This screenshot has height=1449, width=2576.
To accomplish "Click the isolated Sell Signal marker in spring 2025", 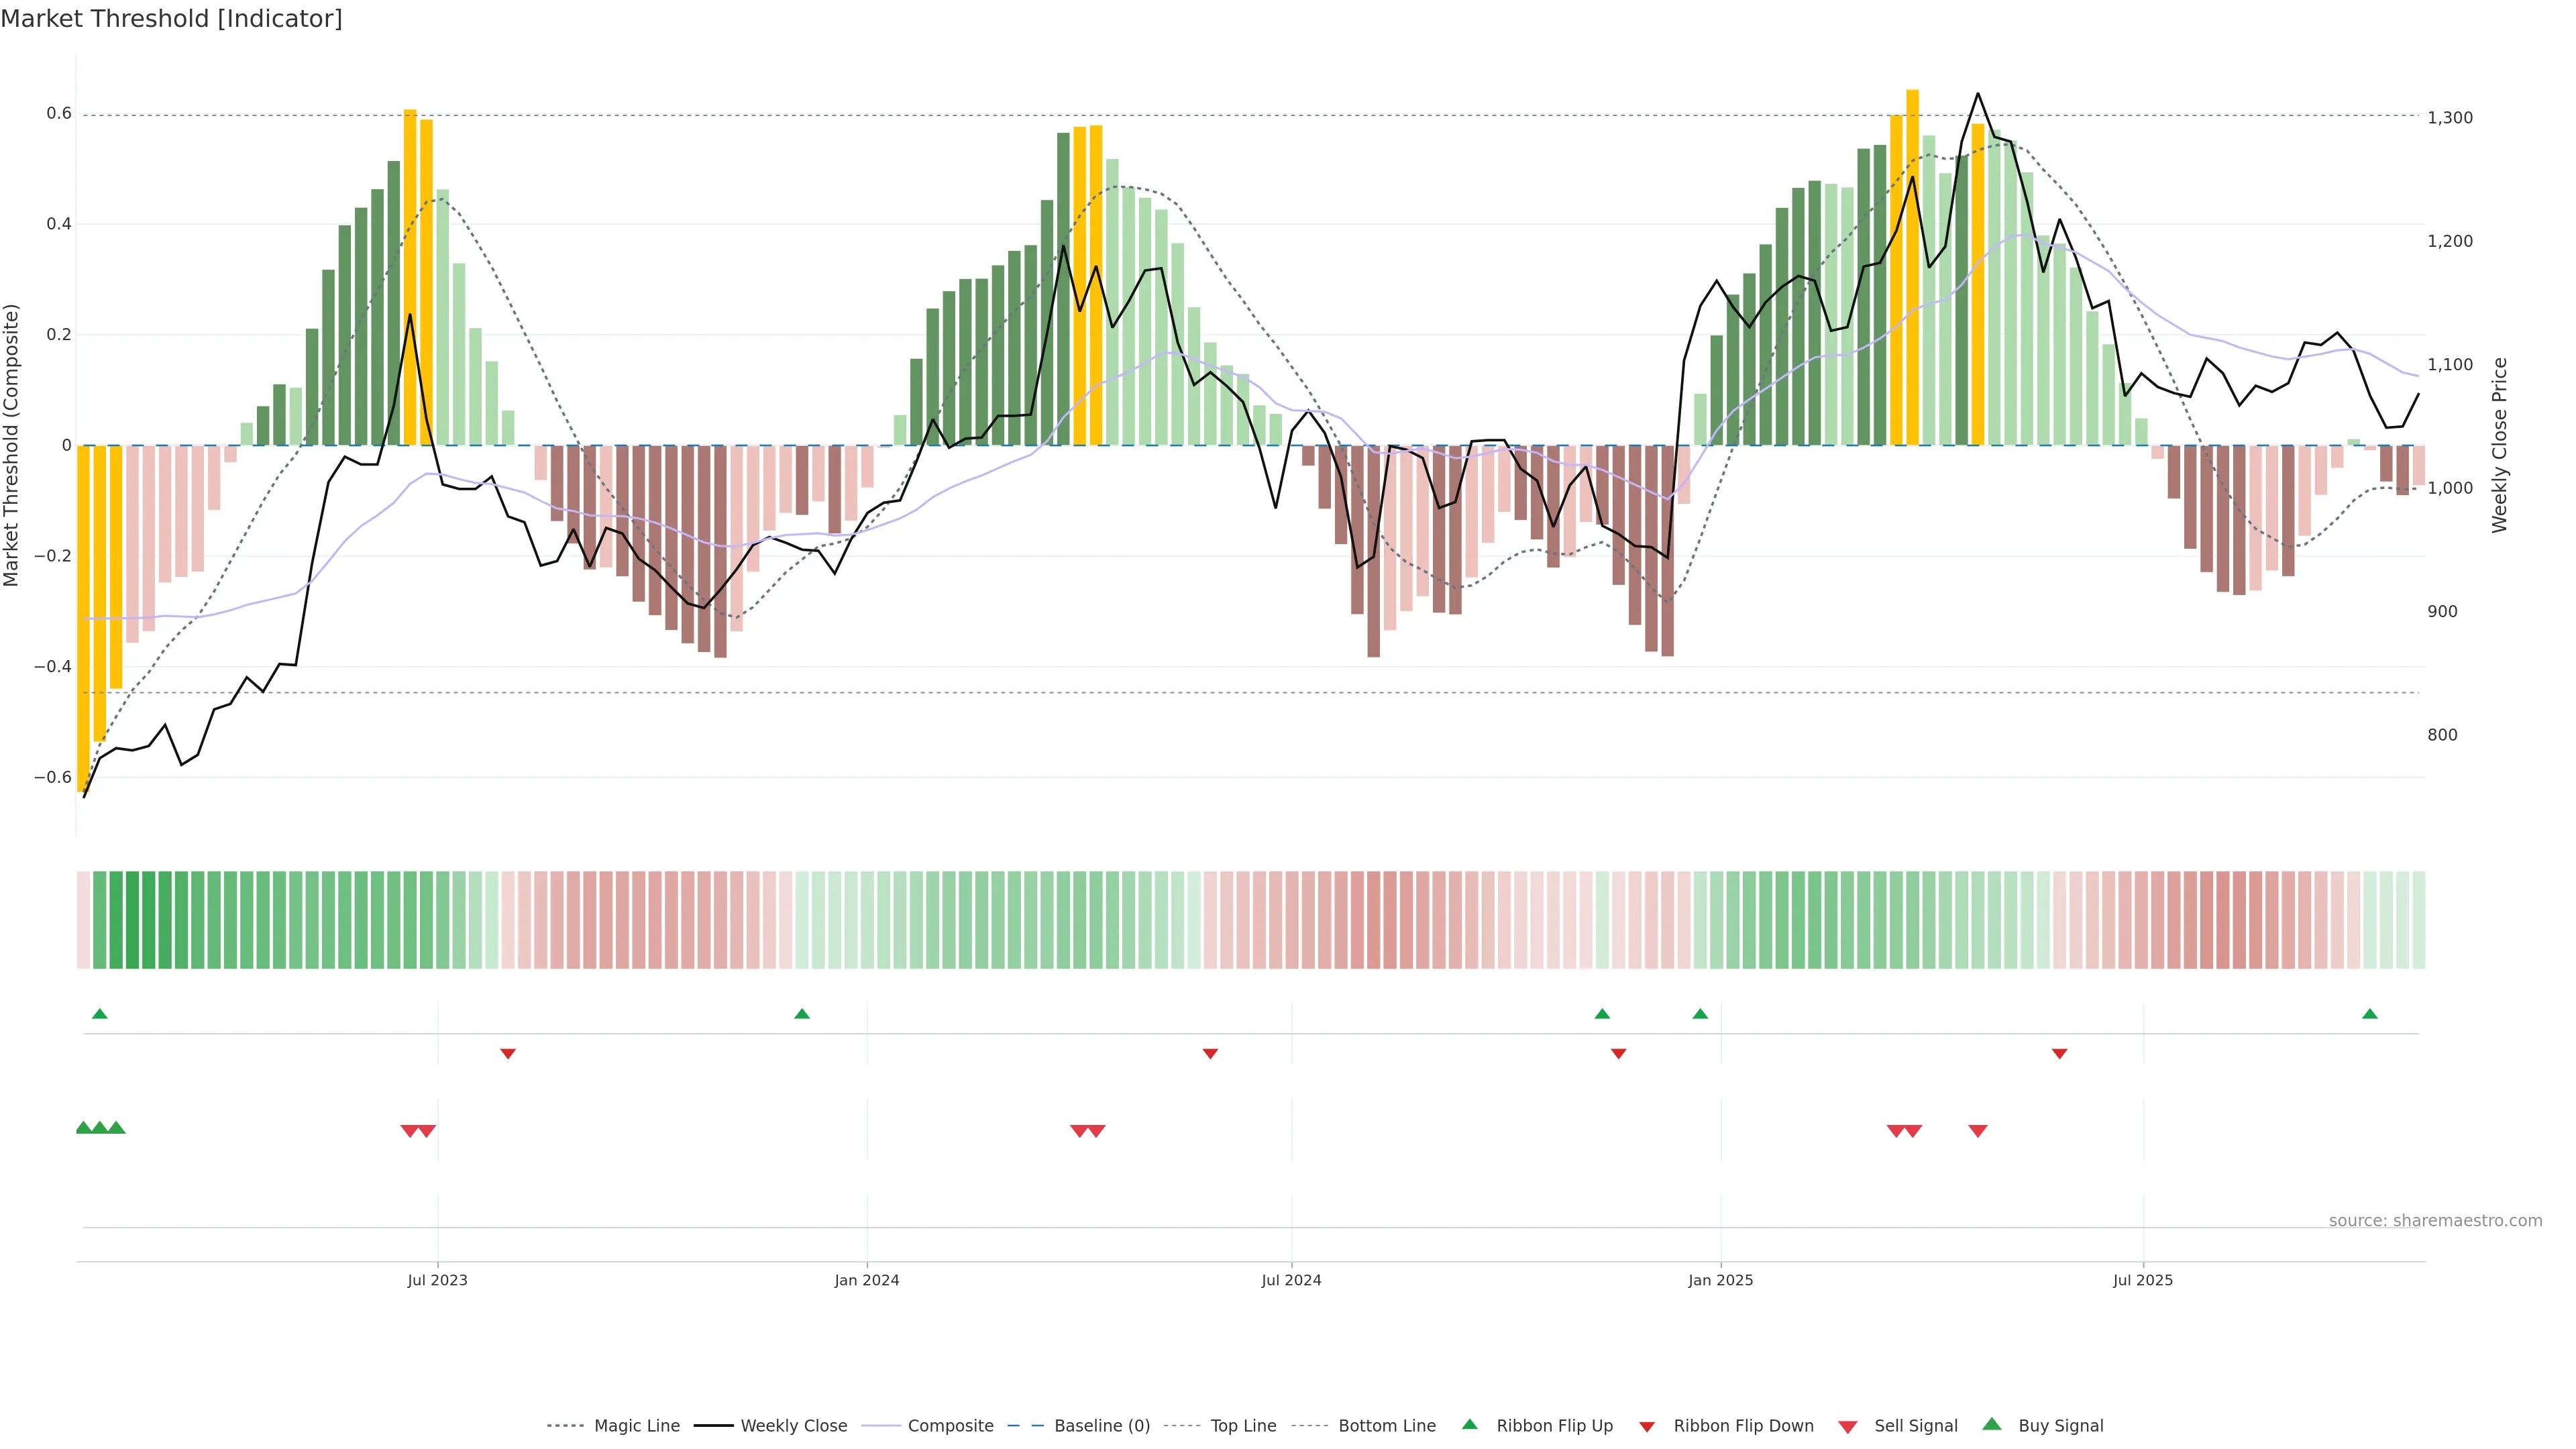I will [1977, 1131].
